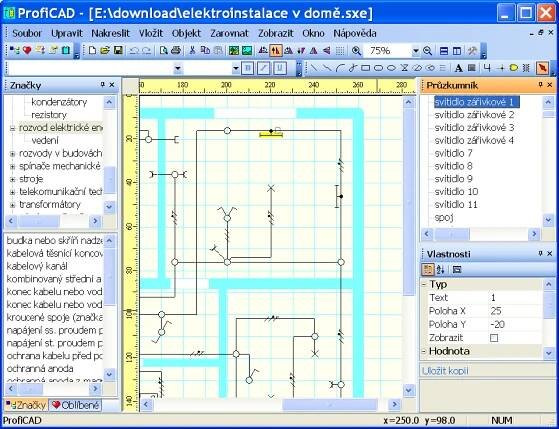
Task: Open settings with the hammer tools icon
Action: pyautogui.click(x=472, y=51)
